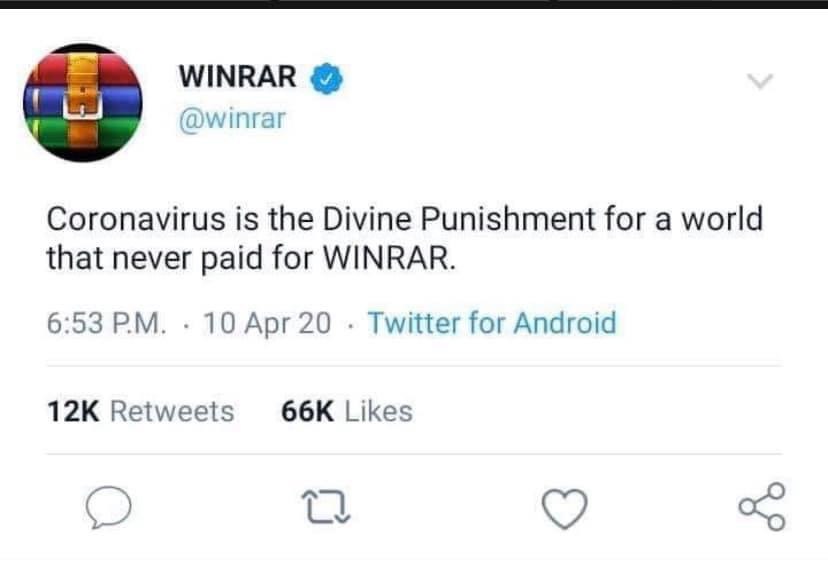828x561 pixels.
Task: Click the 10 Apr 20 date
Action: (267, 323)
